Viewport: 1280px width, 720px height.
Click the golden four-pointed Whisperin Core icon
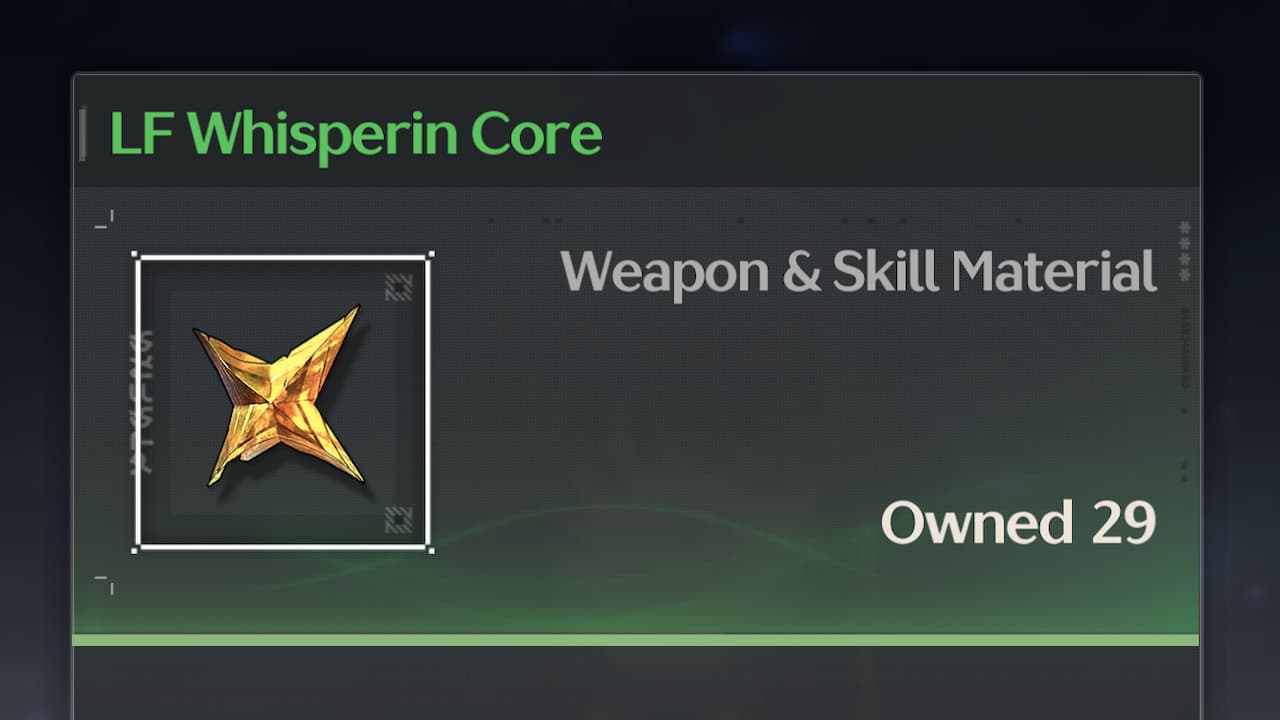pos(279,397)
